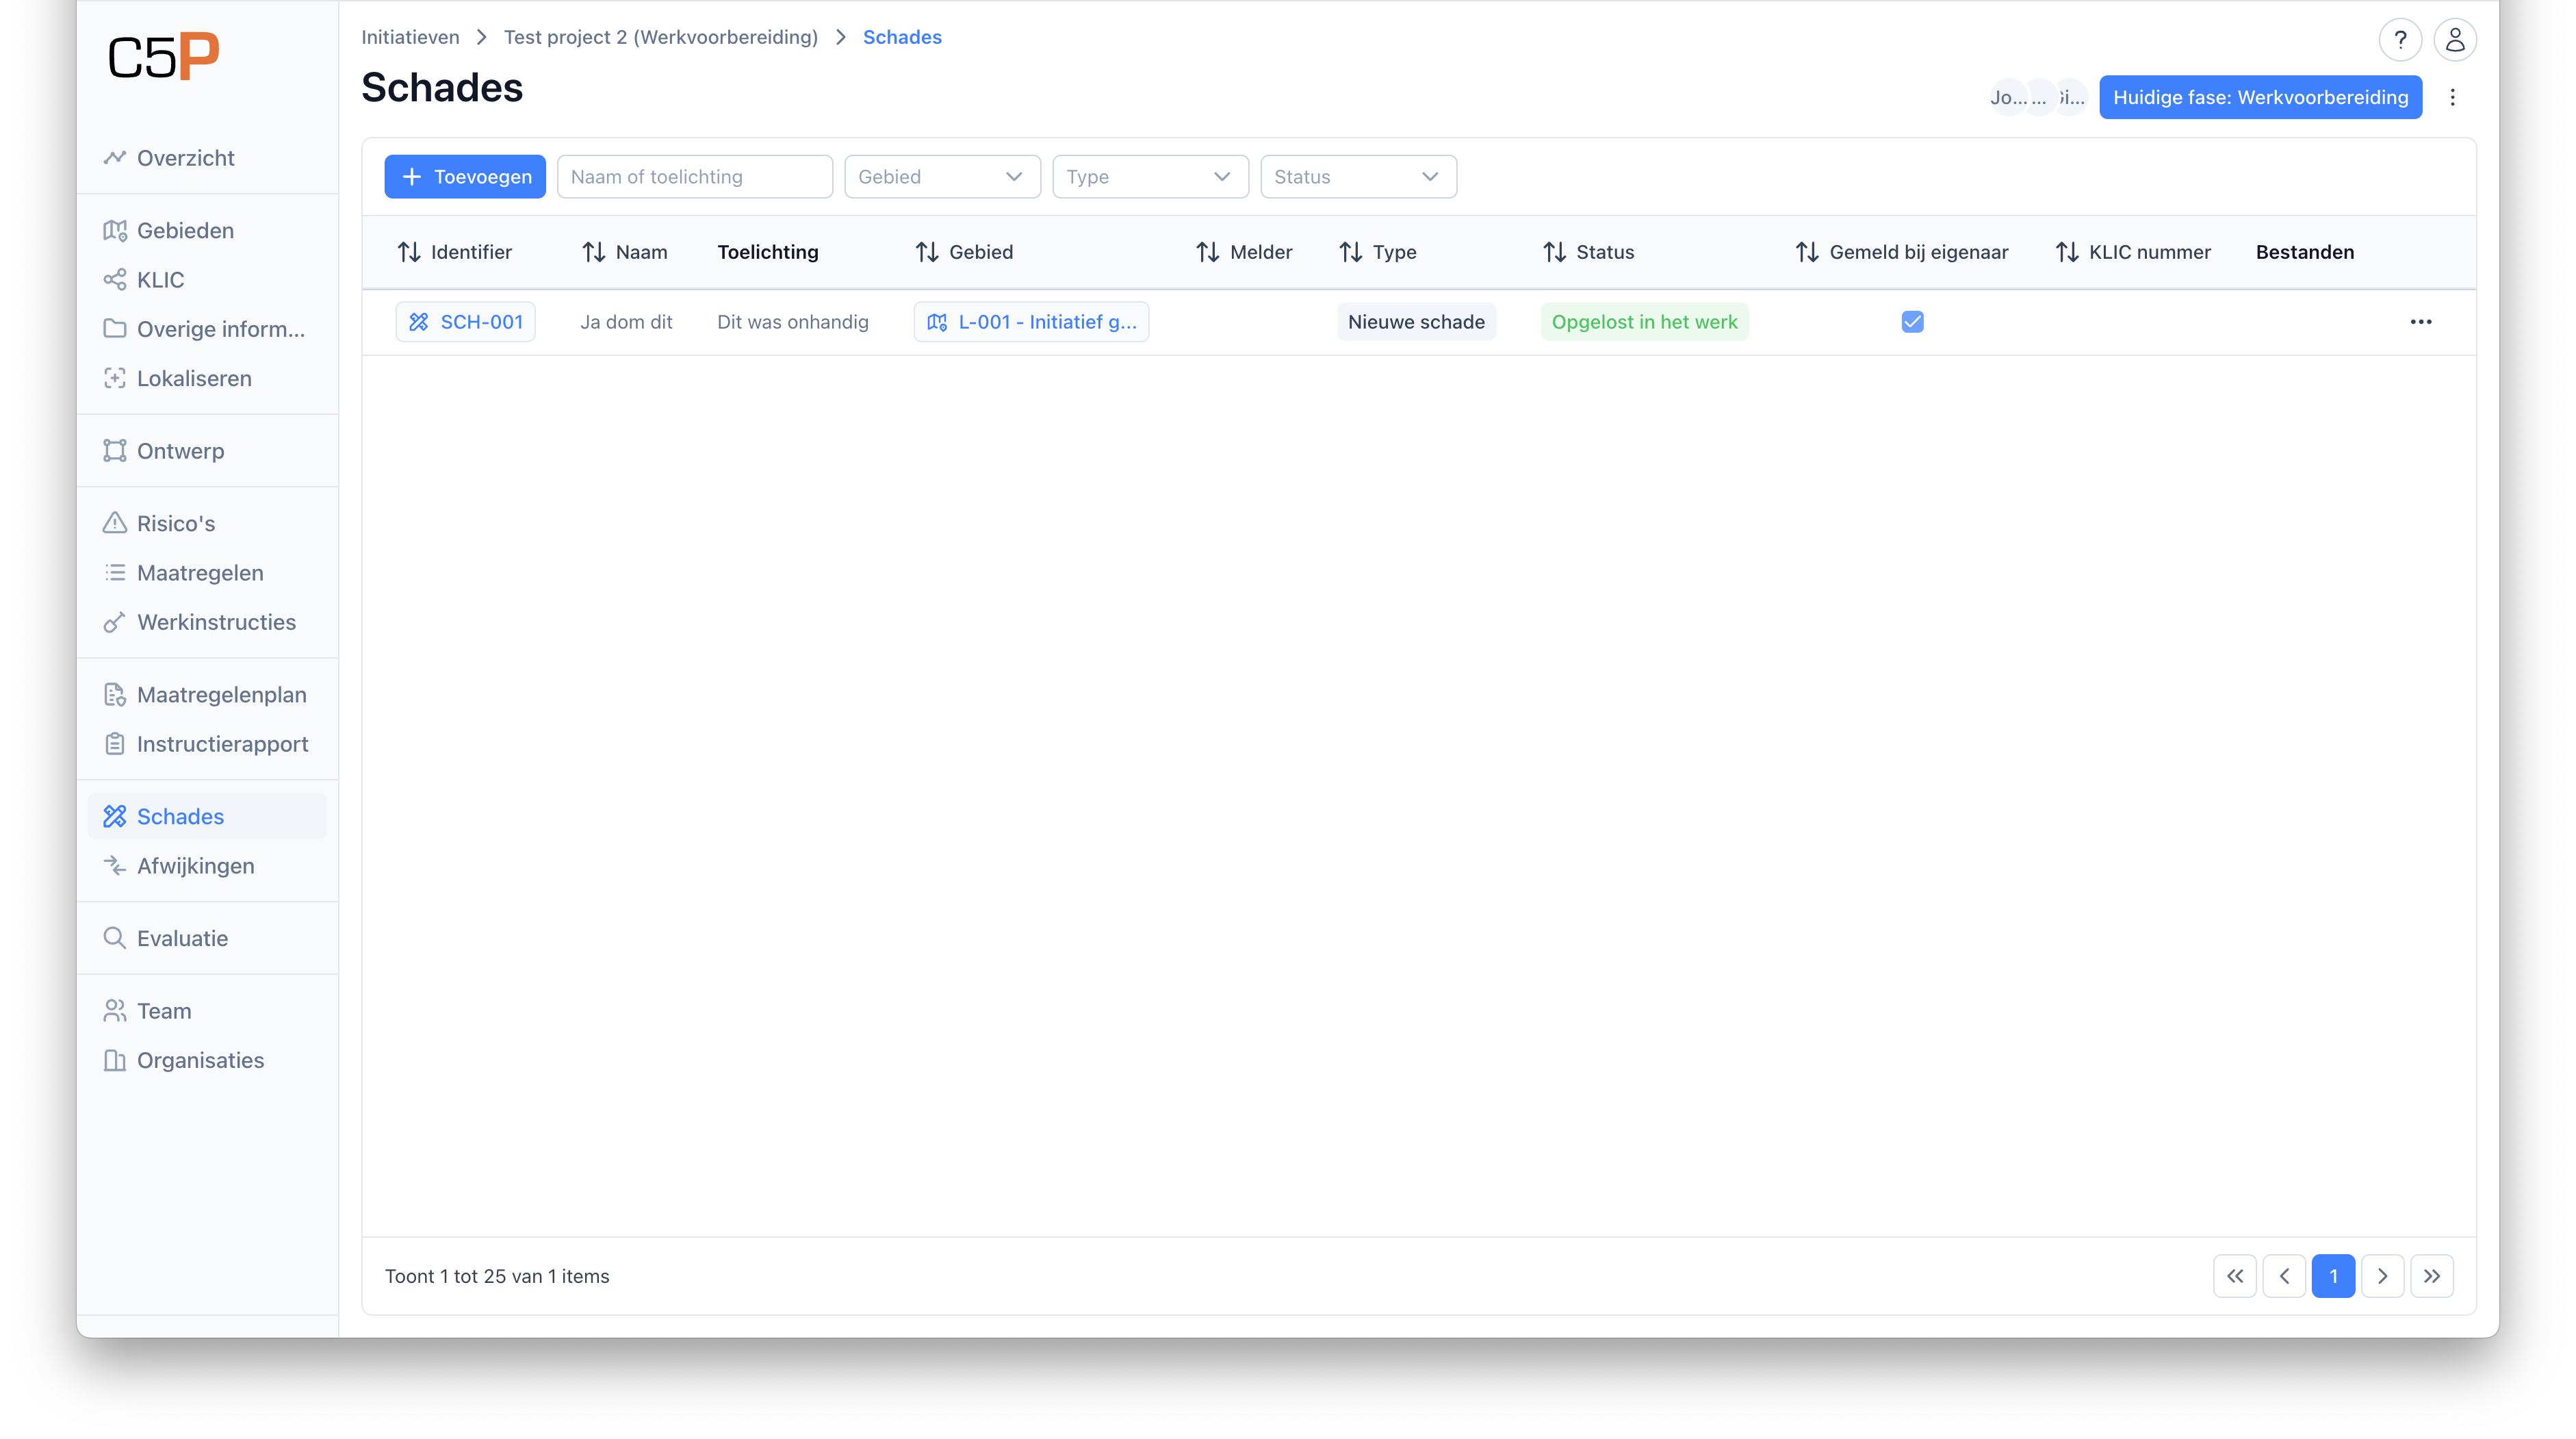The width and height of the screenshot is (2576, 1439).
Task: Click the Toevoegen button
Action: point(465,177)
